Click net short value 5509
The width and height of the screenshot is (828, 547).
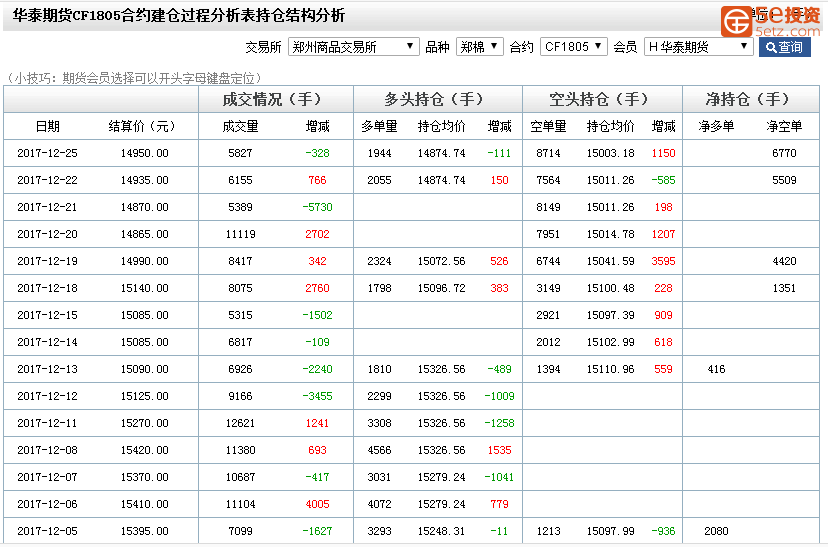tap(784, 180)
